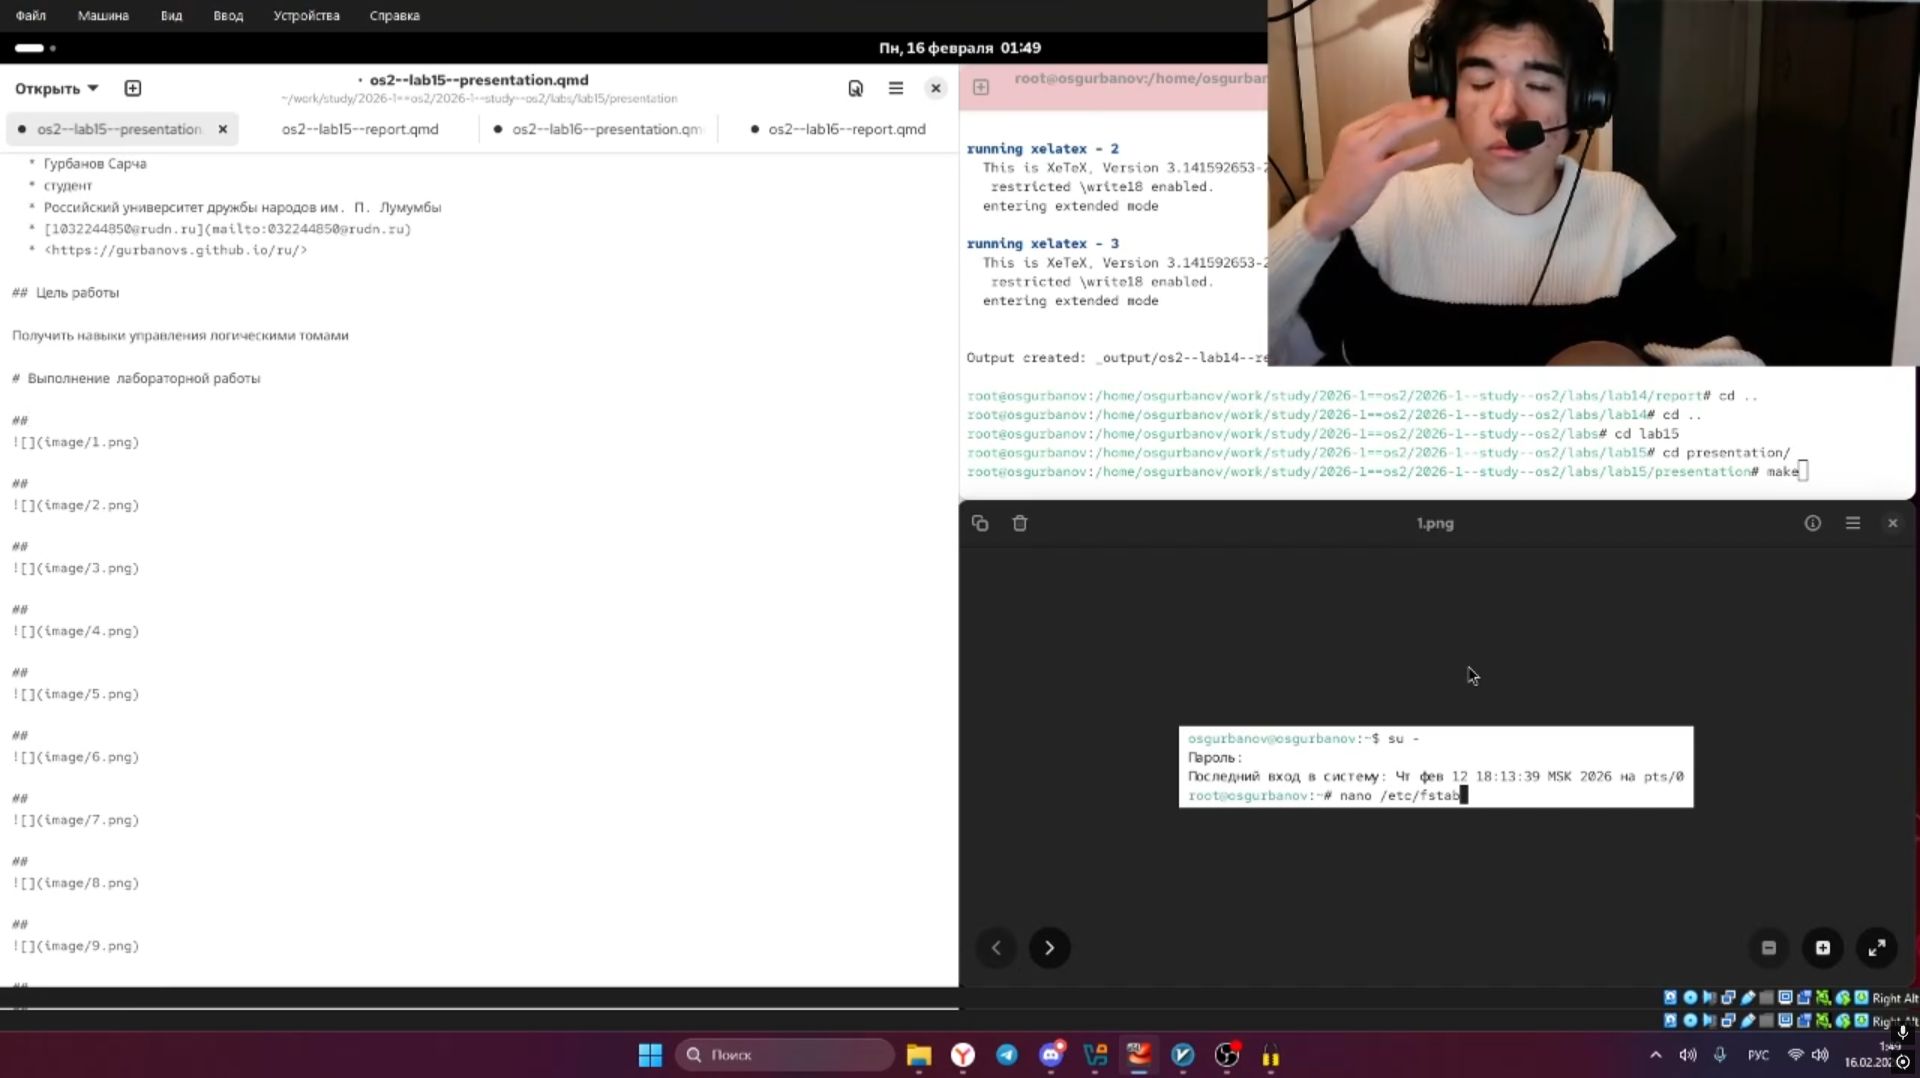Click the студент list item

pyautogui.click(x=68, y=186)
